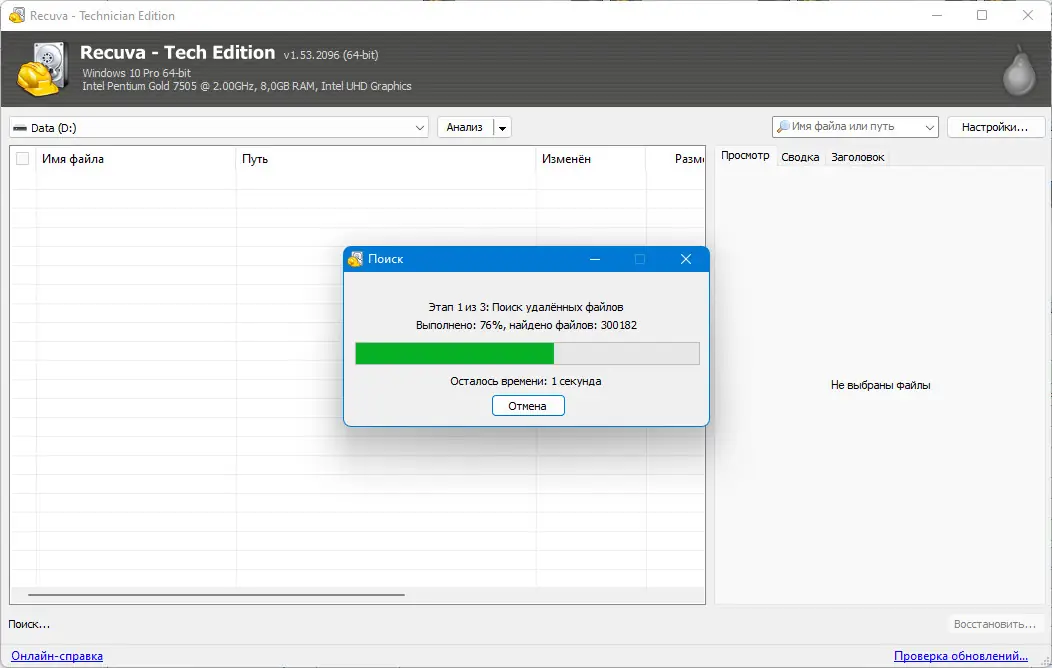
Task: Click the "Выполнено: 76%" status line
Action: tap(527, 325)
